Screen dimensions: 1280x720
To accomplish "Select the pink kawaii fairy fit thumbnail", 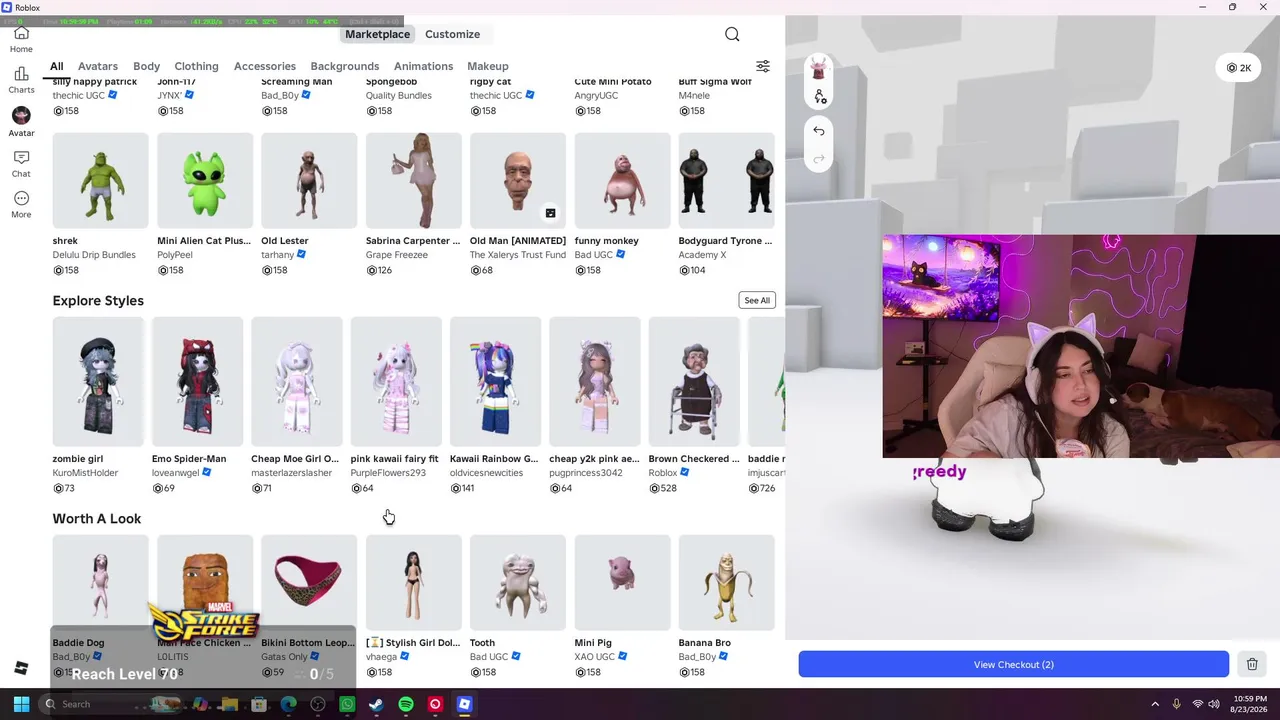I will (396, 381).
